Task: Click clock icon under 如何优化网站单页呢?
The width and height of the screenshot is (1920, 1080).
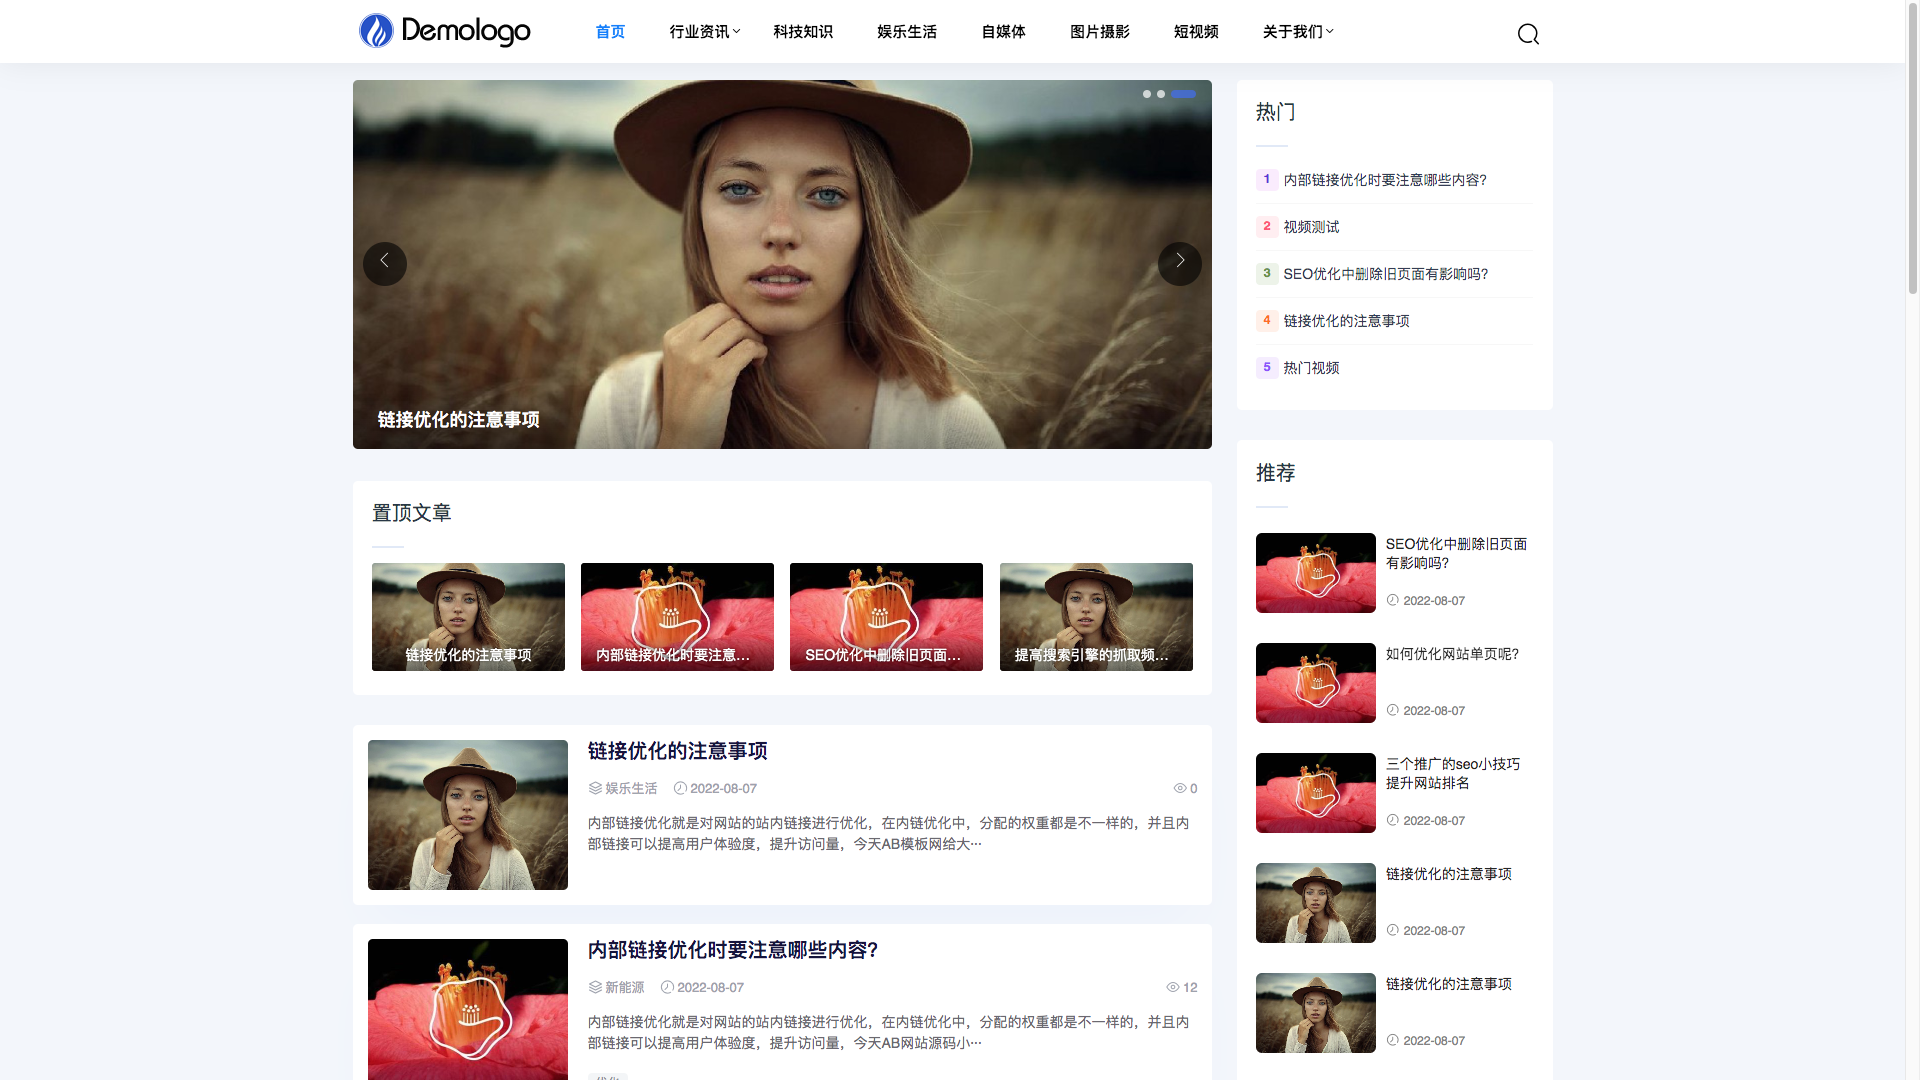Action: click(1392, 710)
